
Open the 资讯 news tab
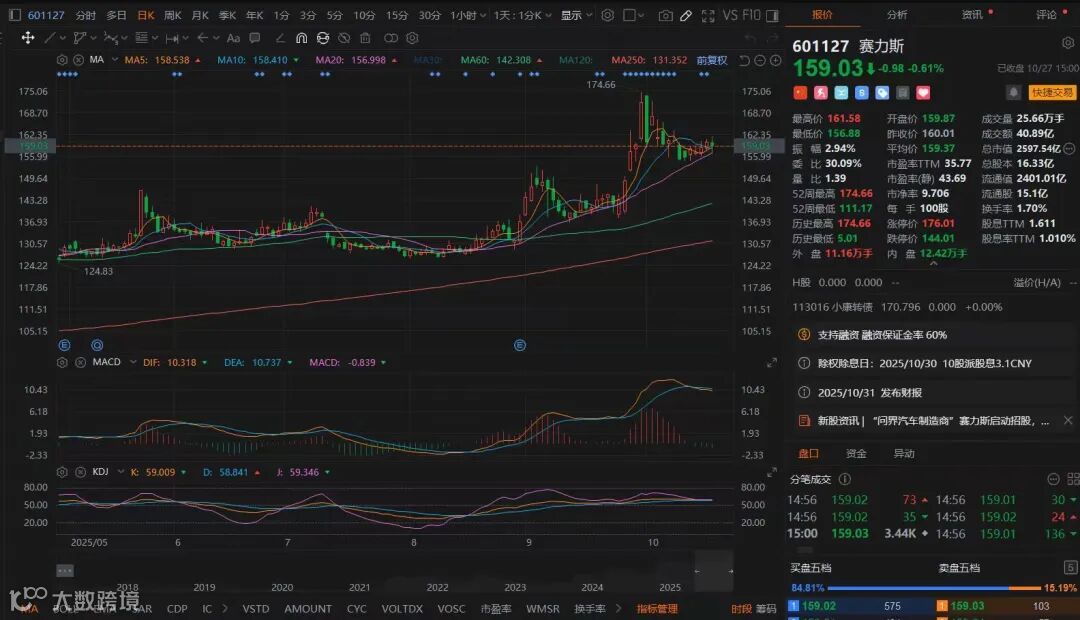pos(972,14)
